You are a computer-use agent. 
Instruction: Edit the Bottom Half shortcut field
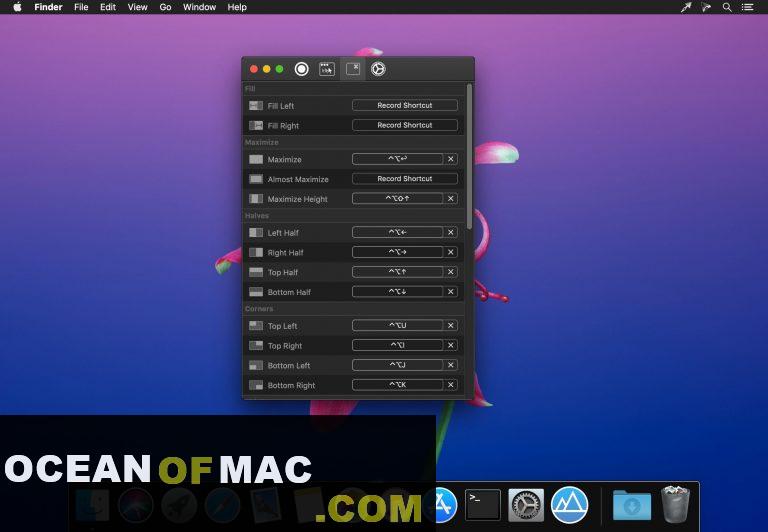pyautogui.click(x=398, y=291)
